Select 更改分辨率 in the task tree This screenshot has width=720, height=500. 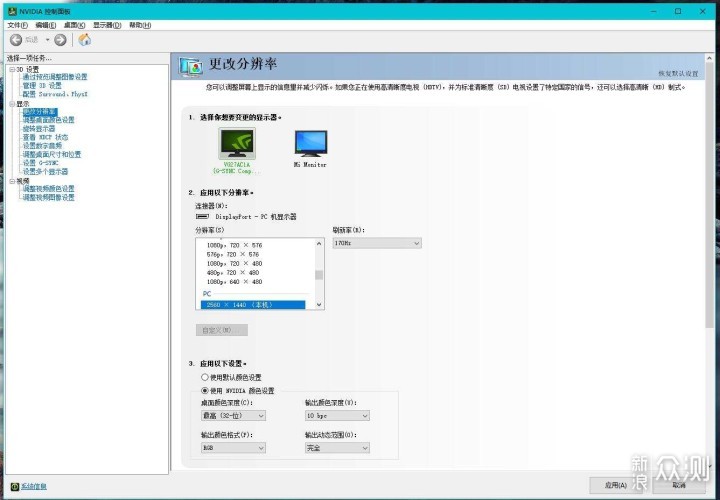click(x=40, y=112)
